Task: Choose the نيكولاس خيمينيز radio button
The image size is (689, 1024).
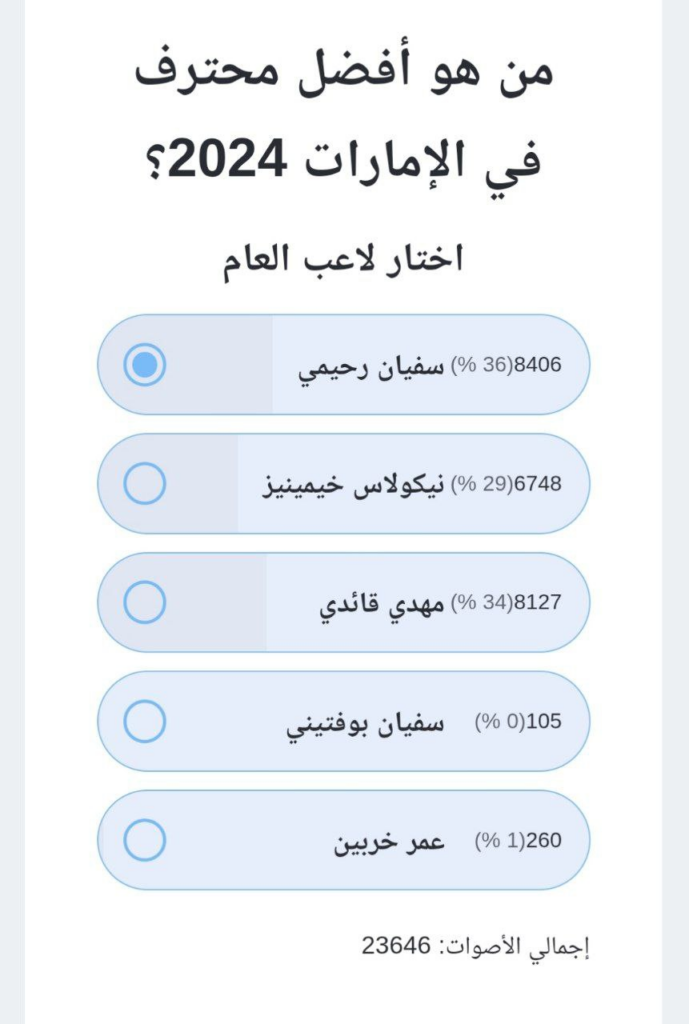Action: [145, 484]
